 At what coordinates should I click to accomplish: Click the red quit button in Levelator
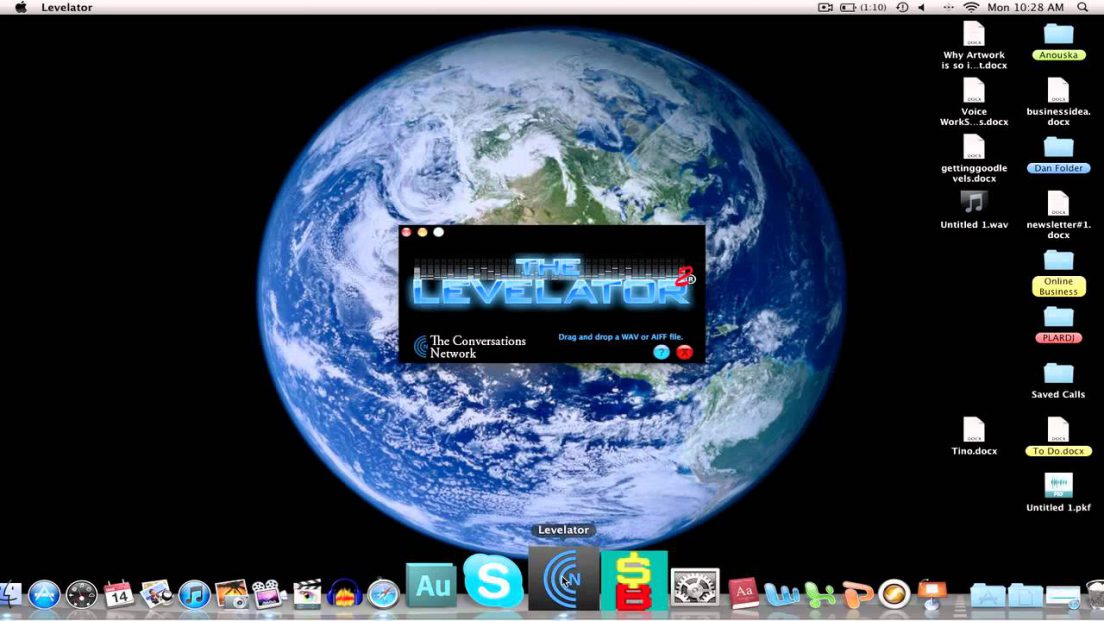(x=684, y=353)
